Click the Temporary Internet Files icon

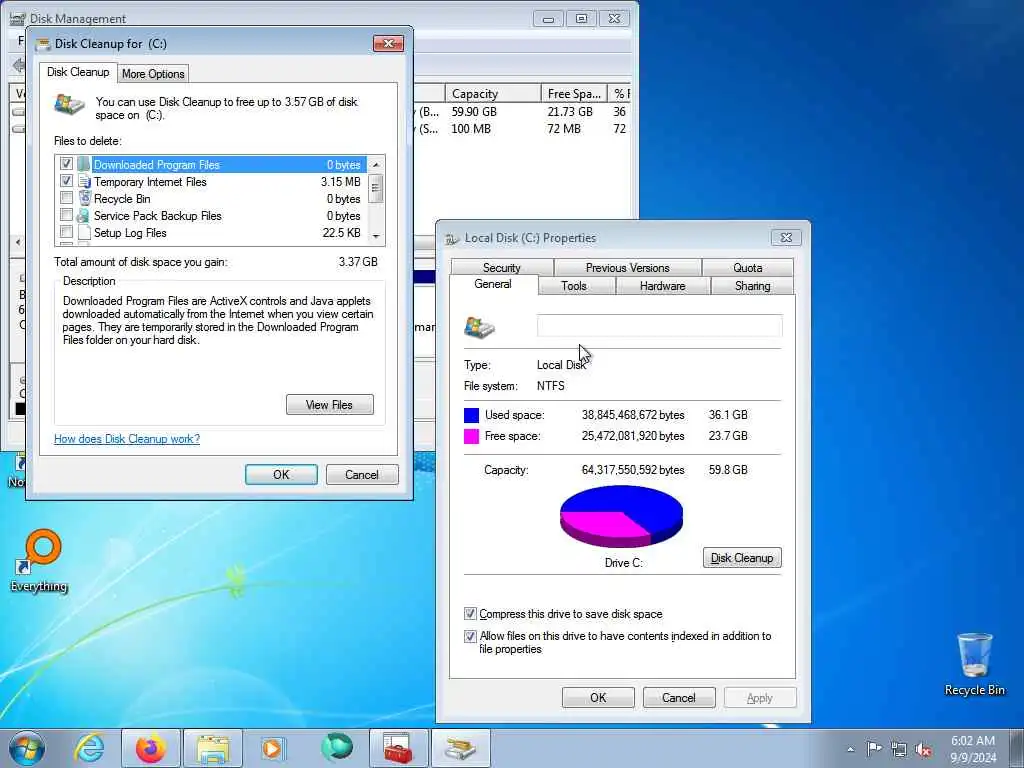coord(84,182)
